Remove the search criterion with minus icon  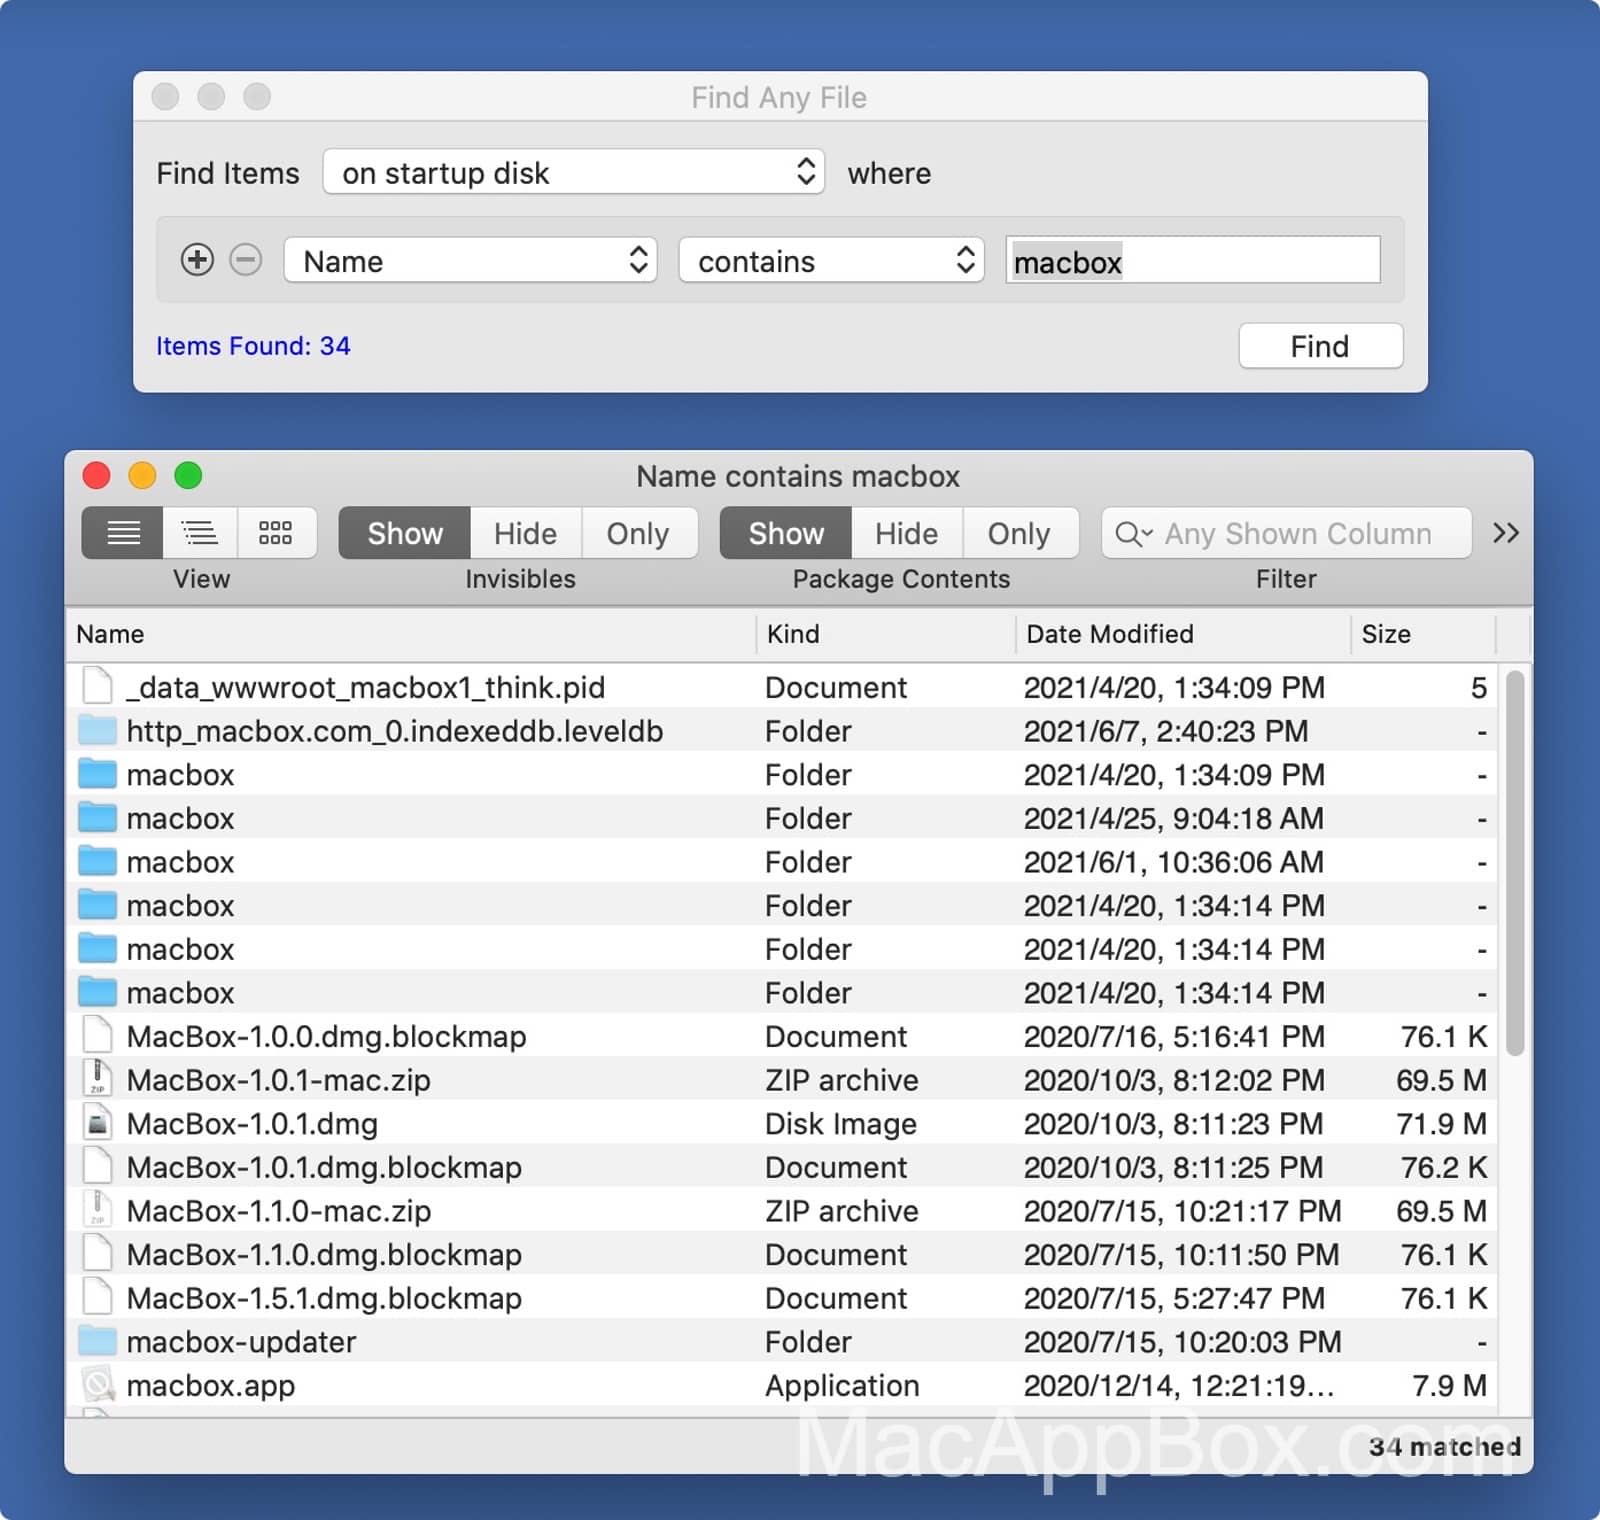coord(246,260)
